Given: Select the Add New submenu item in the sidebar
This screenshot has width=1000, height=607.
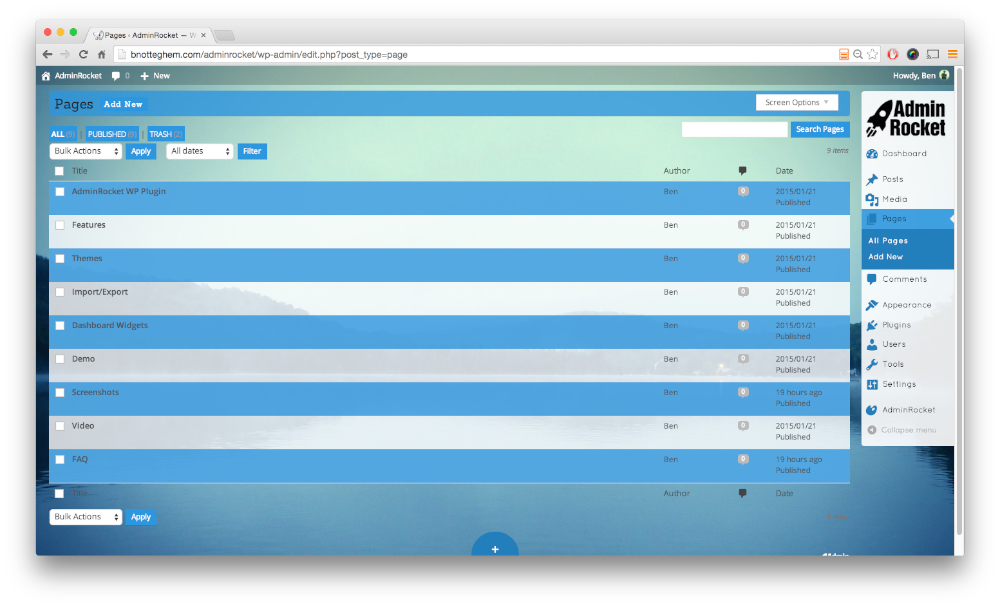Looking at the screenshot, I should 885,257.
